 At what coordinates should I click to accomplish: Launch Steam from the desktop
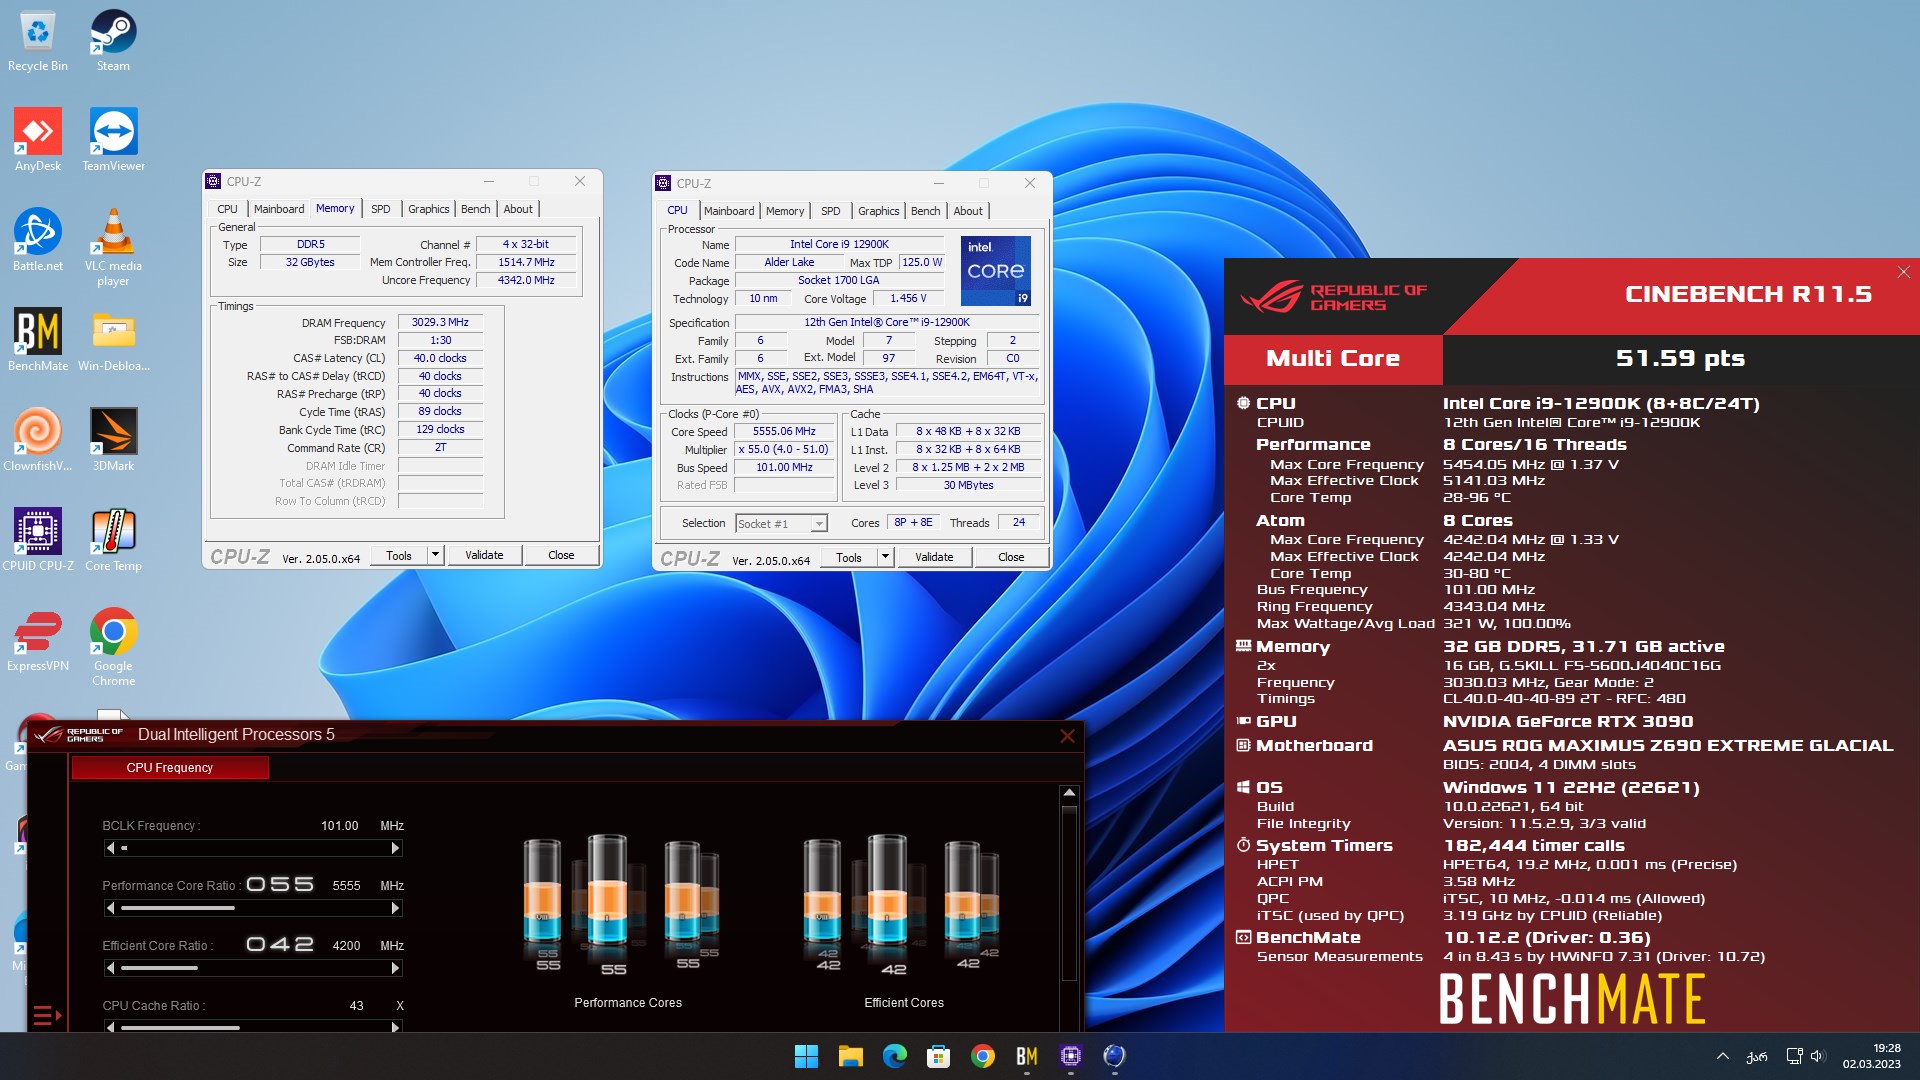tap(113, 41)
